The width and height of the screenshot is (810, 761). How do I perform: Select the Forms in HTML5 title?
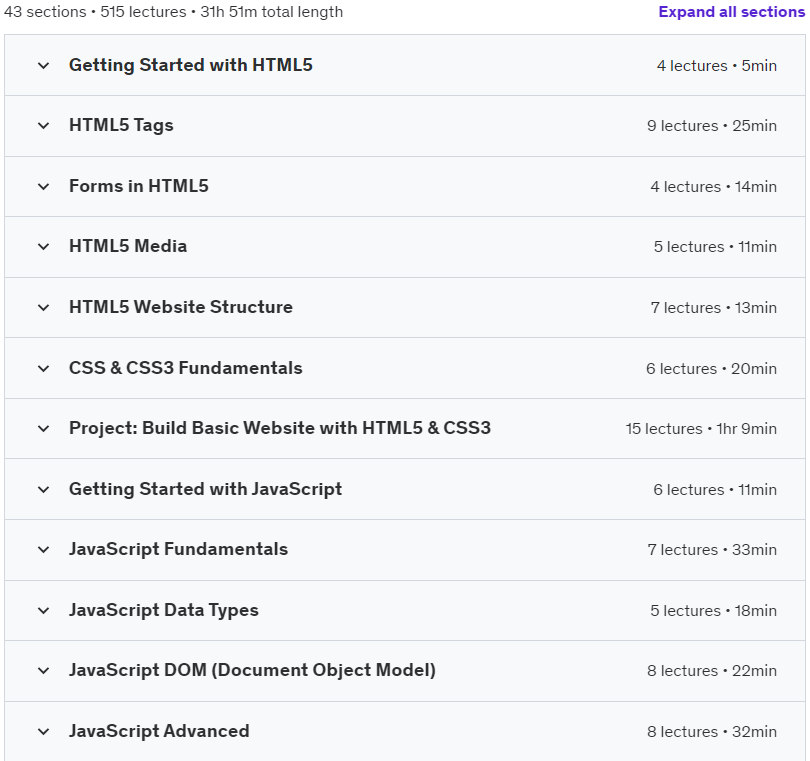click(139, 186)
